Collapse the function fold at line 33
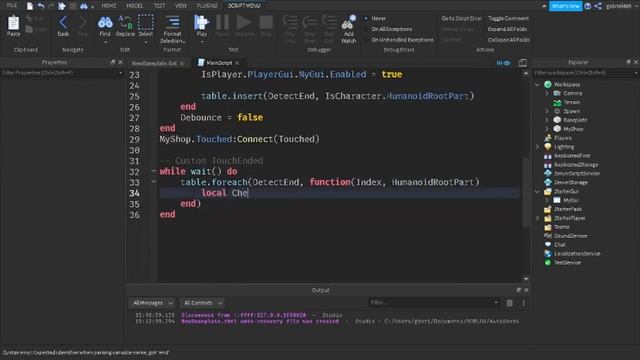Viewport: 640px width, 360px height. tap(154, 182)
